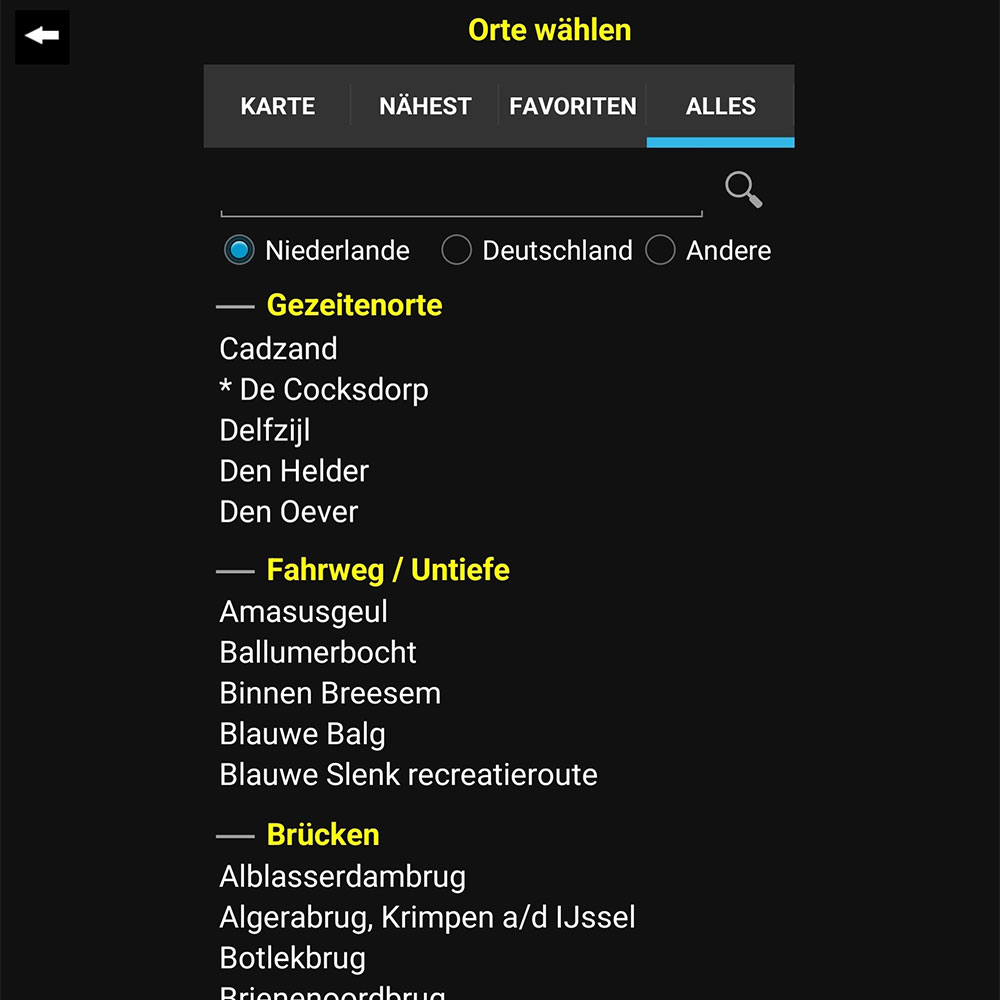This screenshot has width=1000, height=1000.
Task: Collapse the Fahrweg / Untiefe section
Action: point(387,570)
